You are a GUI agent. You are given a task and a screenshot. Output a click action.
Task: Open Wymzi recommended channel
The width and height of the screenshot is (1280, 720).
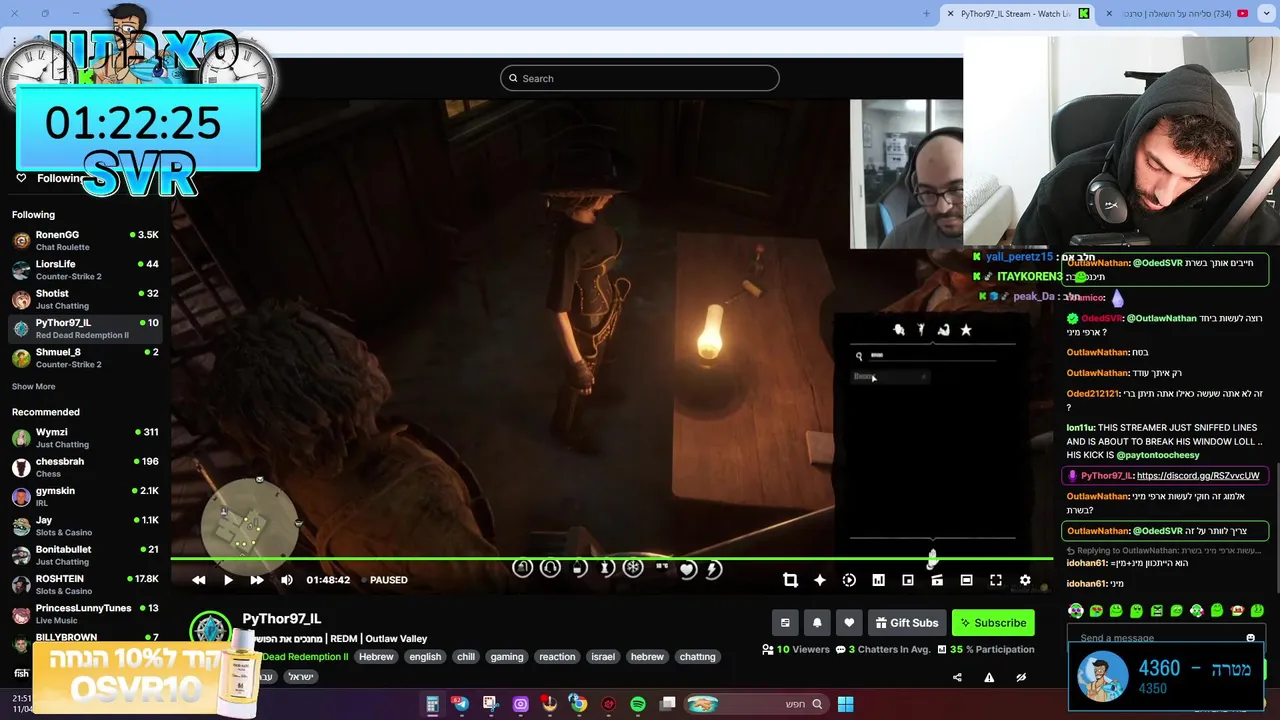(x=85, y=438)
